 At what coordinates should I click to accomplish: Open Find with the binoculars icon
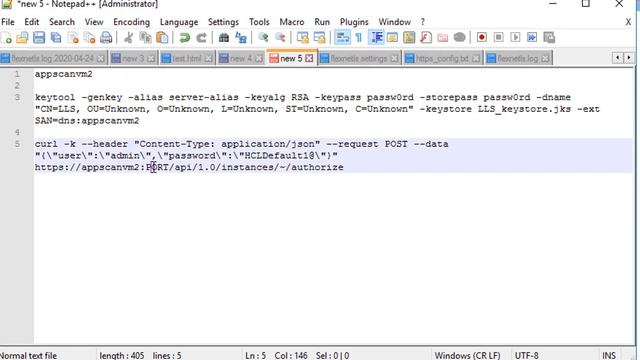coord(224,38)
